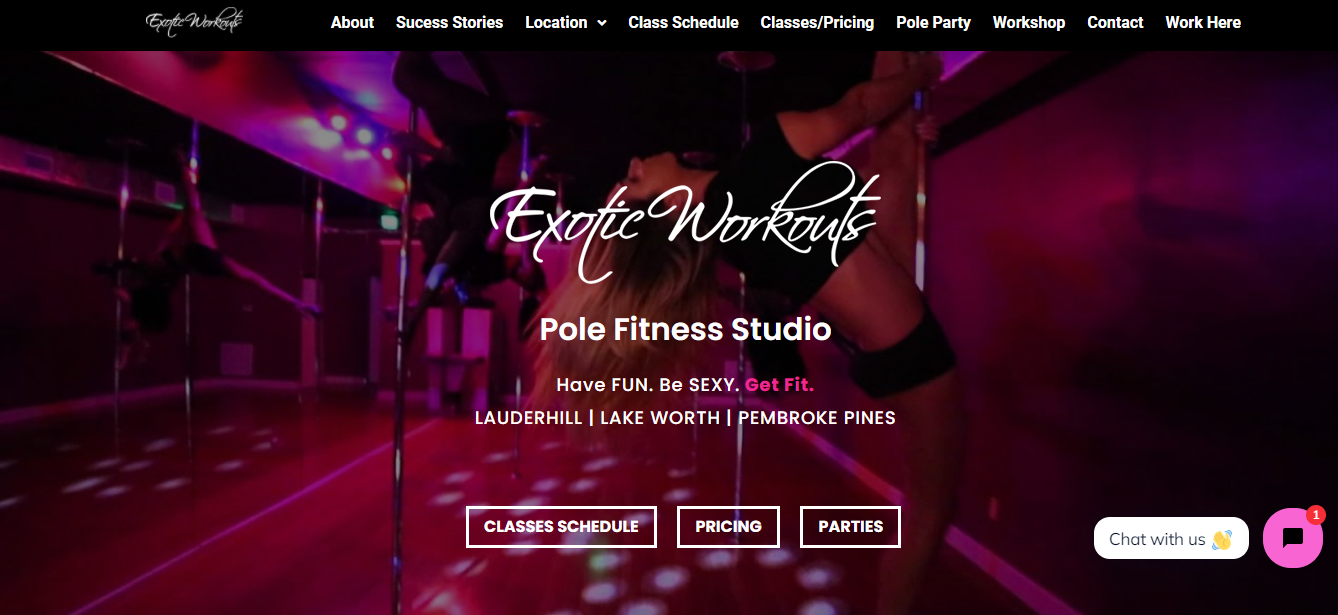Click the pink 'Get Fit.' text
1338x615 pixels.
(780, 384)
